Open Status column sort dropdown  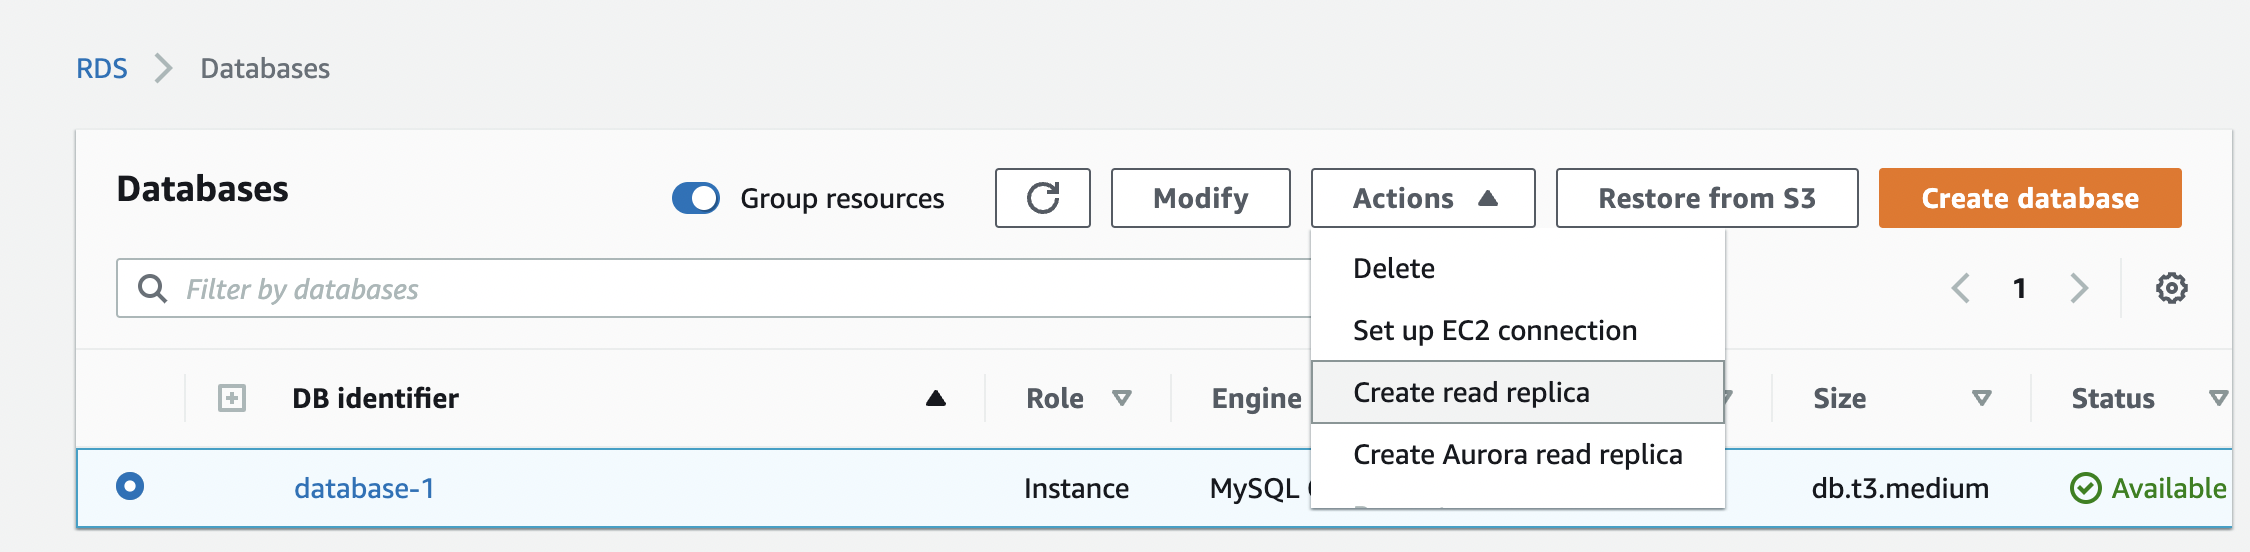pos(2218,398)
